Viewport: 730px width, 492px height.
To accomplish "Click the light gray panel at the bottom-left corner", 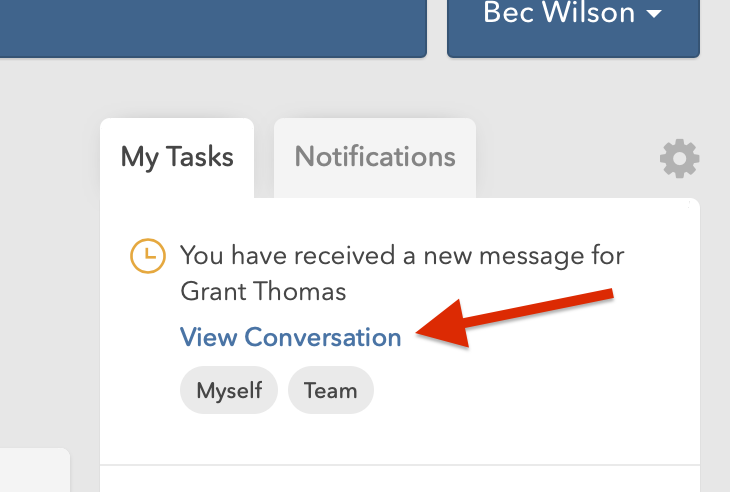I will pos(35,470).
